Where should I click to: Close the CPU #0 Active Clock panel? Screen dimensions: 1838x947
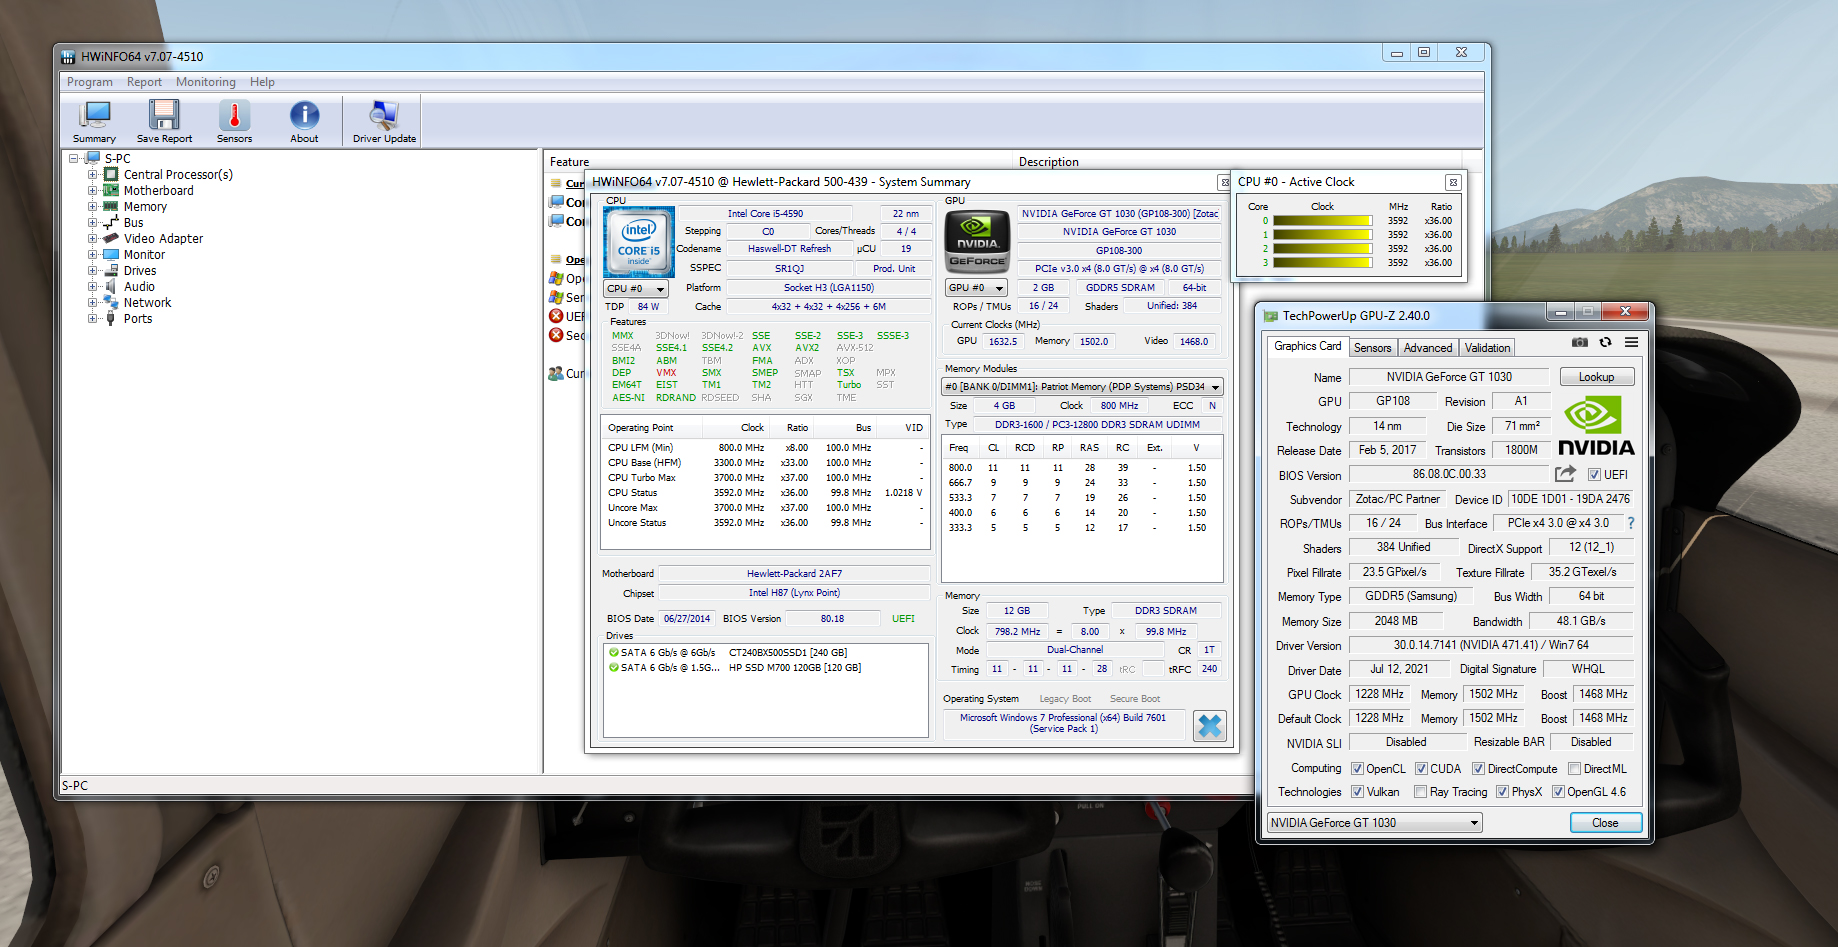click(x=1453, y=182)
